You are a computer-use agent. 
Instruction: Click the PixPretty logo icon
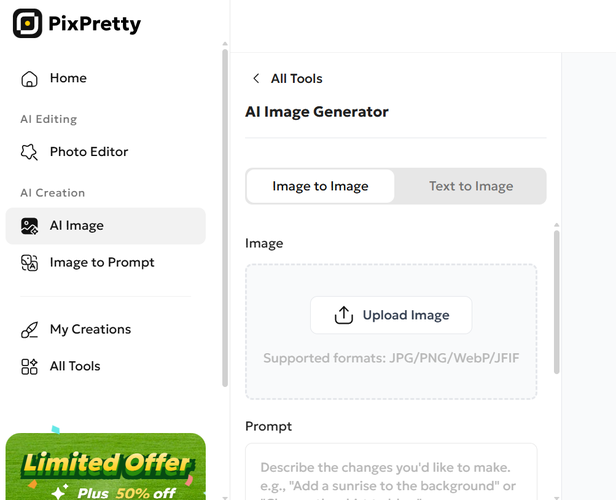pos(27,23)
